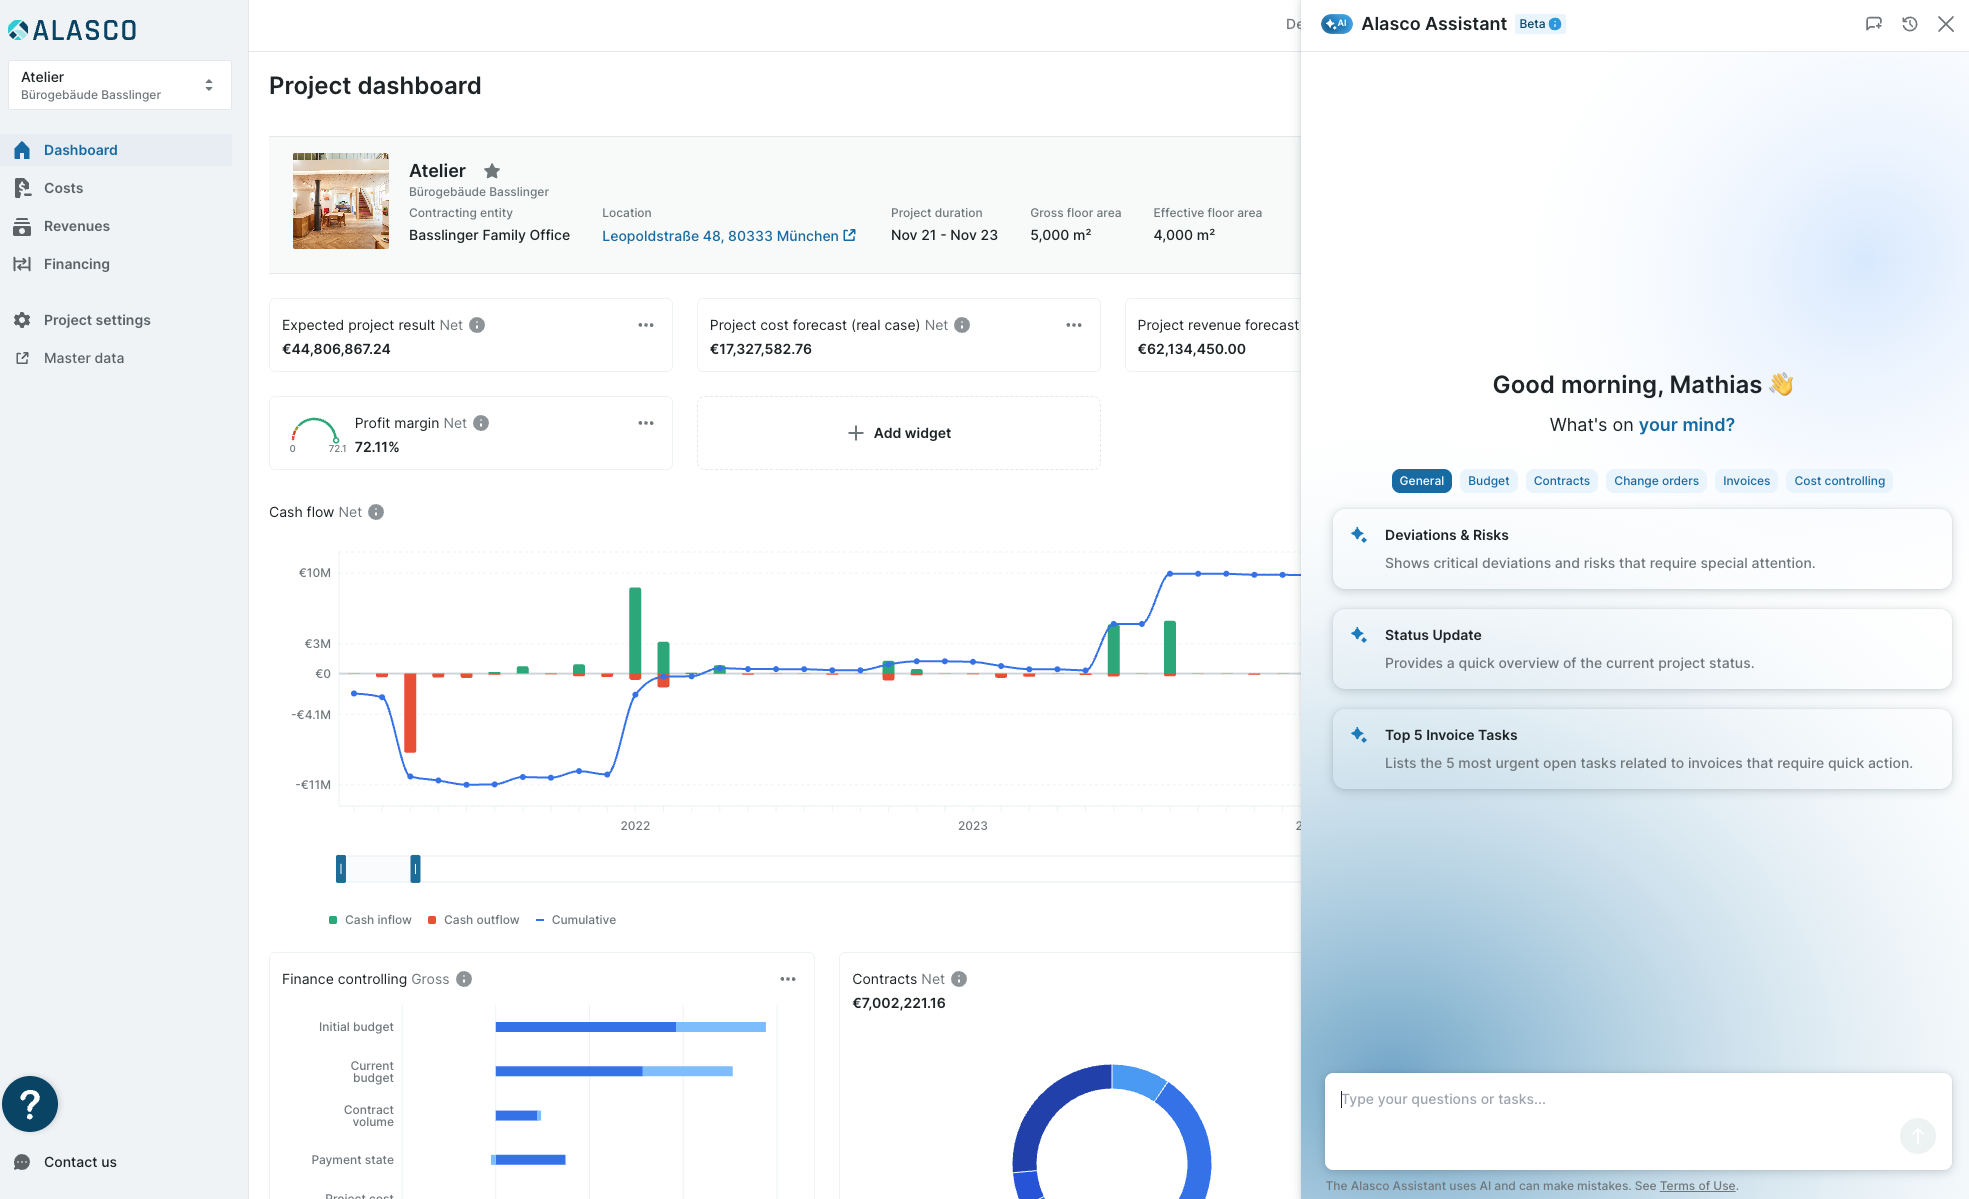Image resolution: width=1969 pixels, height=1199 pixels.
Task: Click info icon next to Cash flow Net
Action: [x=376, y=512]
